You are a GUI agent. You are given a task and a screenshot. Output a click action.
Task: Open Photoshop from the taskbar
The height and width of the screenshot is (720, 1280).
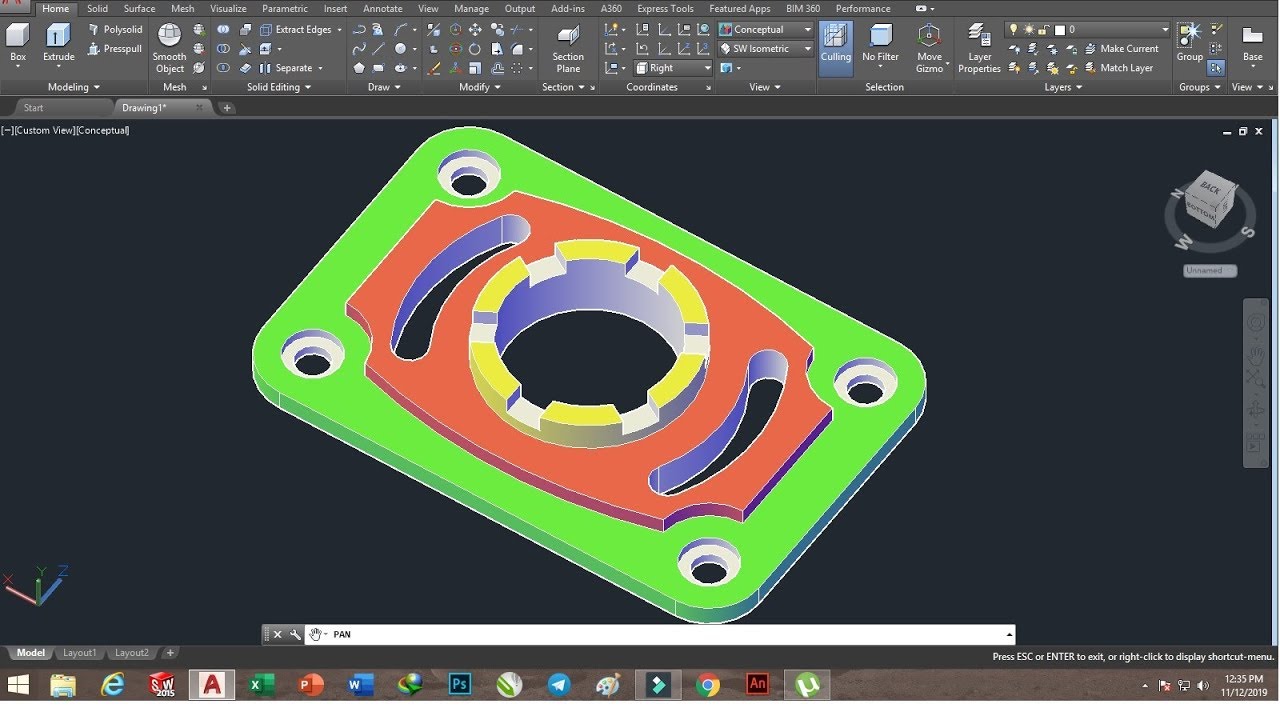coord(460,685)
